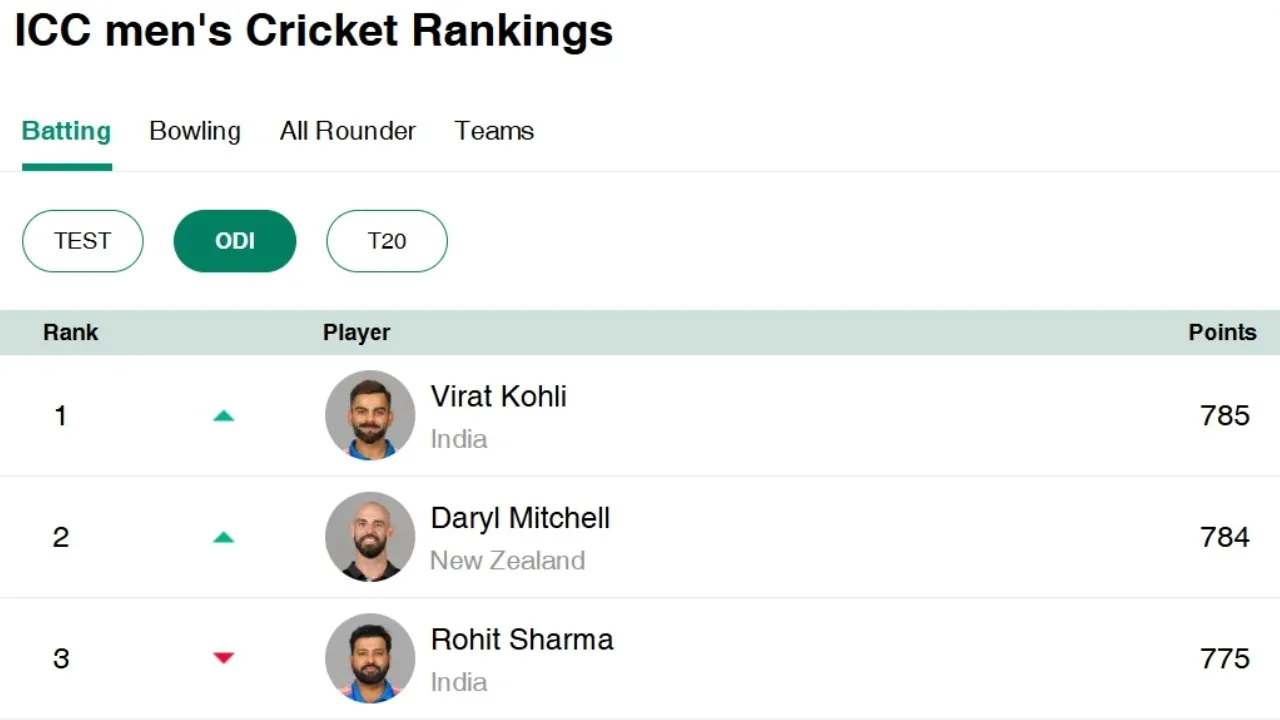Viewport: 1280px width, 720px height.
Task: Click the Rank column header
Action: click(71, 333)
